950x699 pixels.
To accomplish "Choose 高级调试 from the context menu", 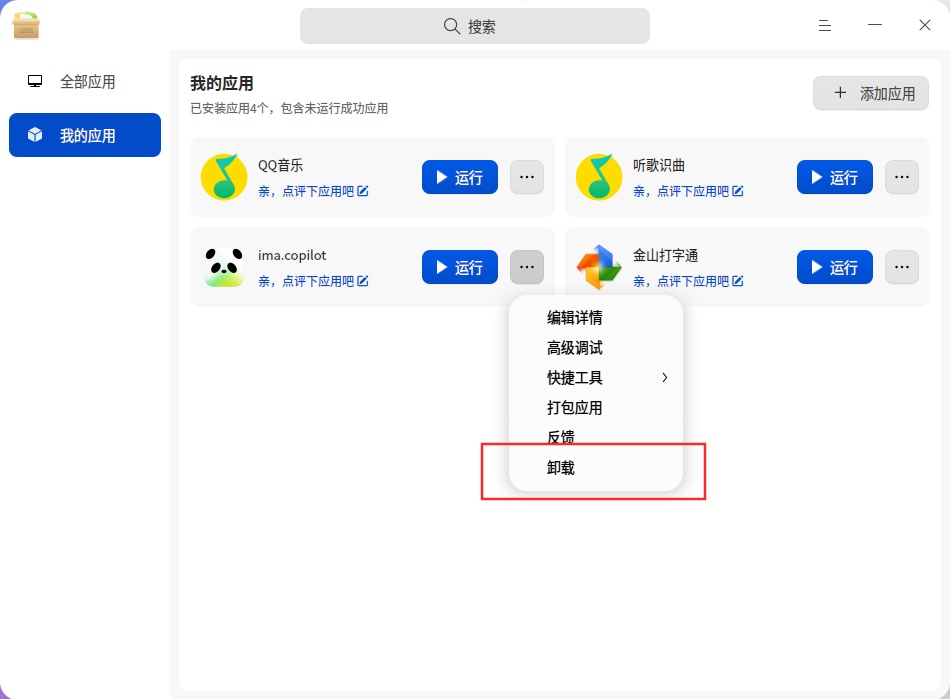I will tap(596, 348).
